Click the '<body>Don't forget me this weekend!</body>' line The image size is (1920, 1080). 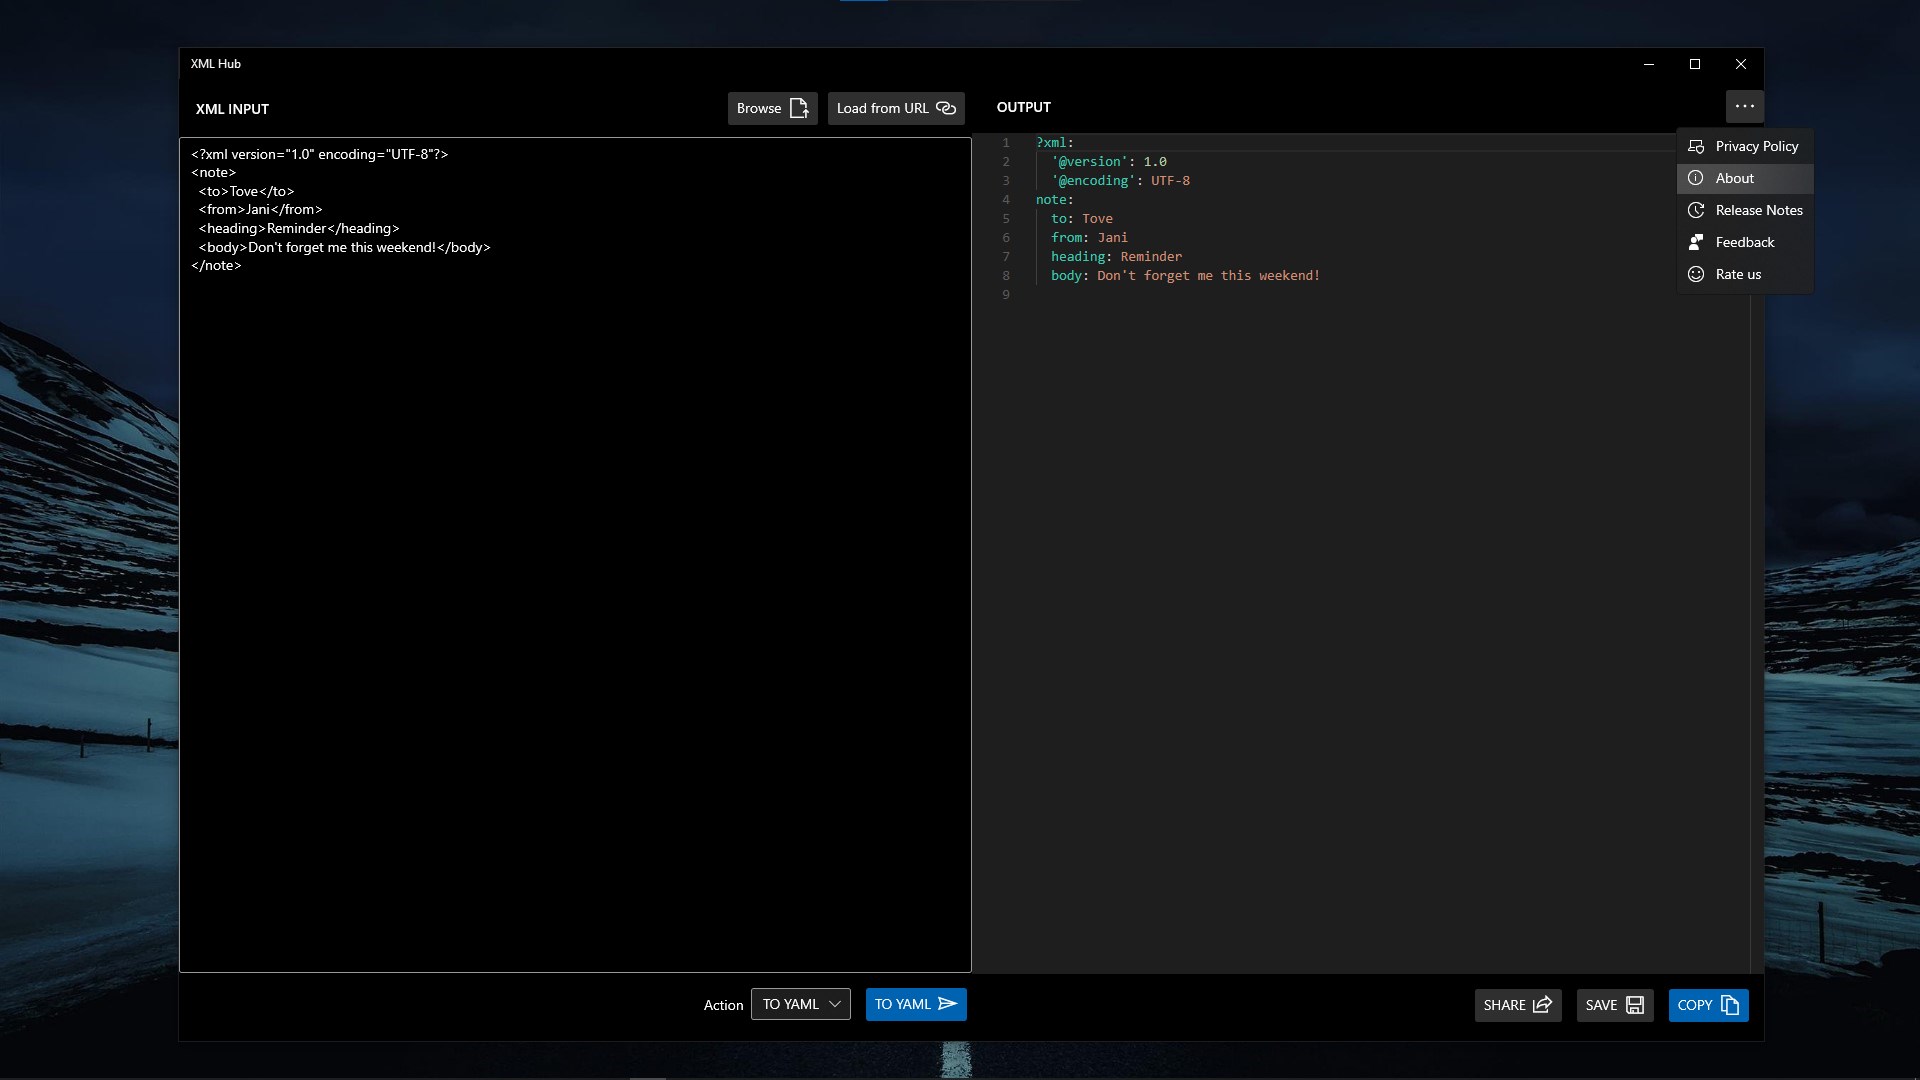coord(345,247)
